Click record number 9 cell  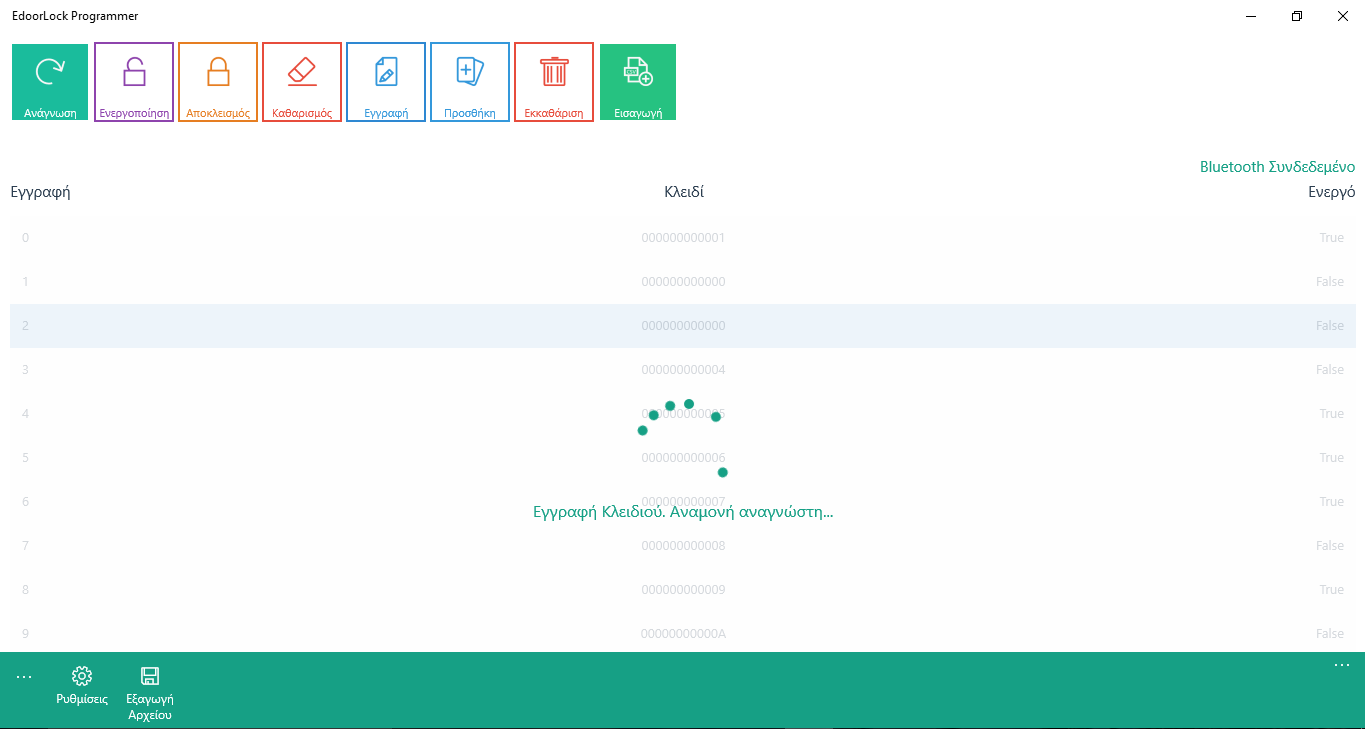pos(25,634)
